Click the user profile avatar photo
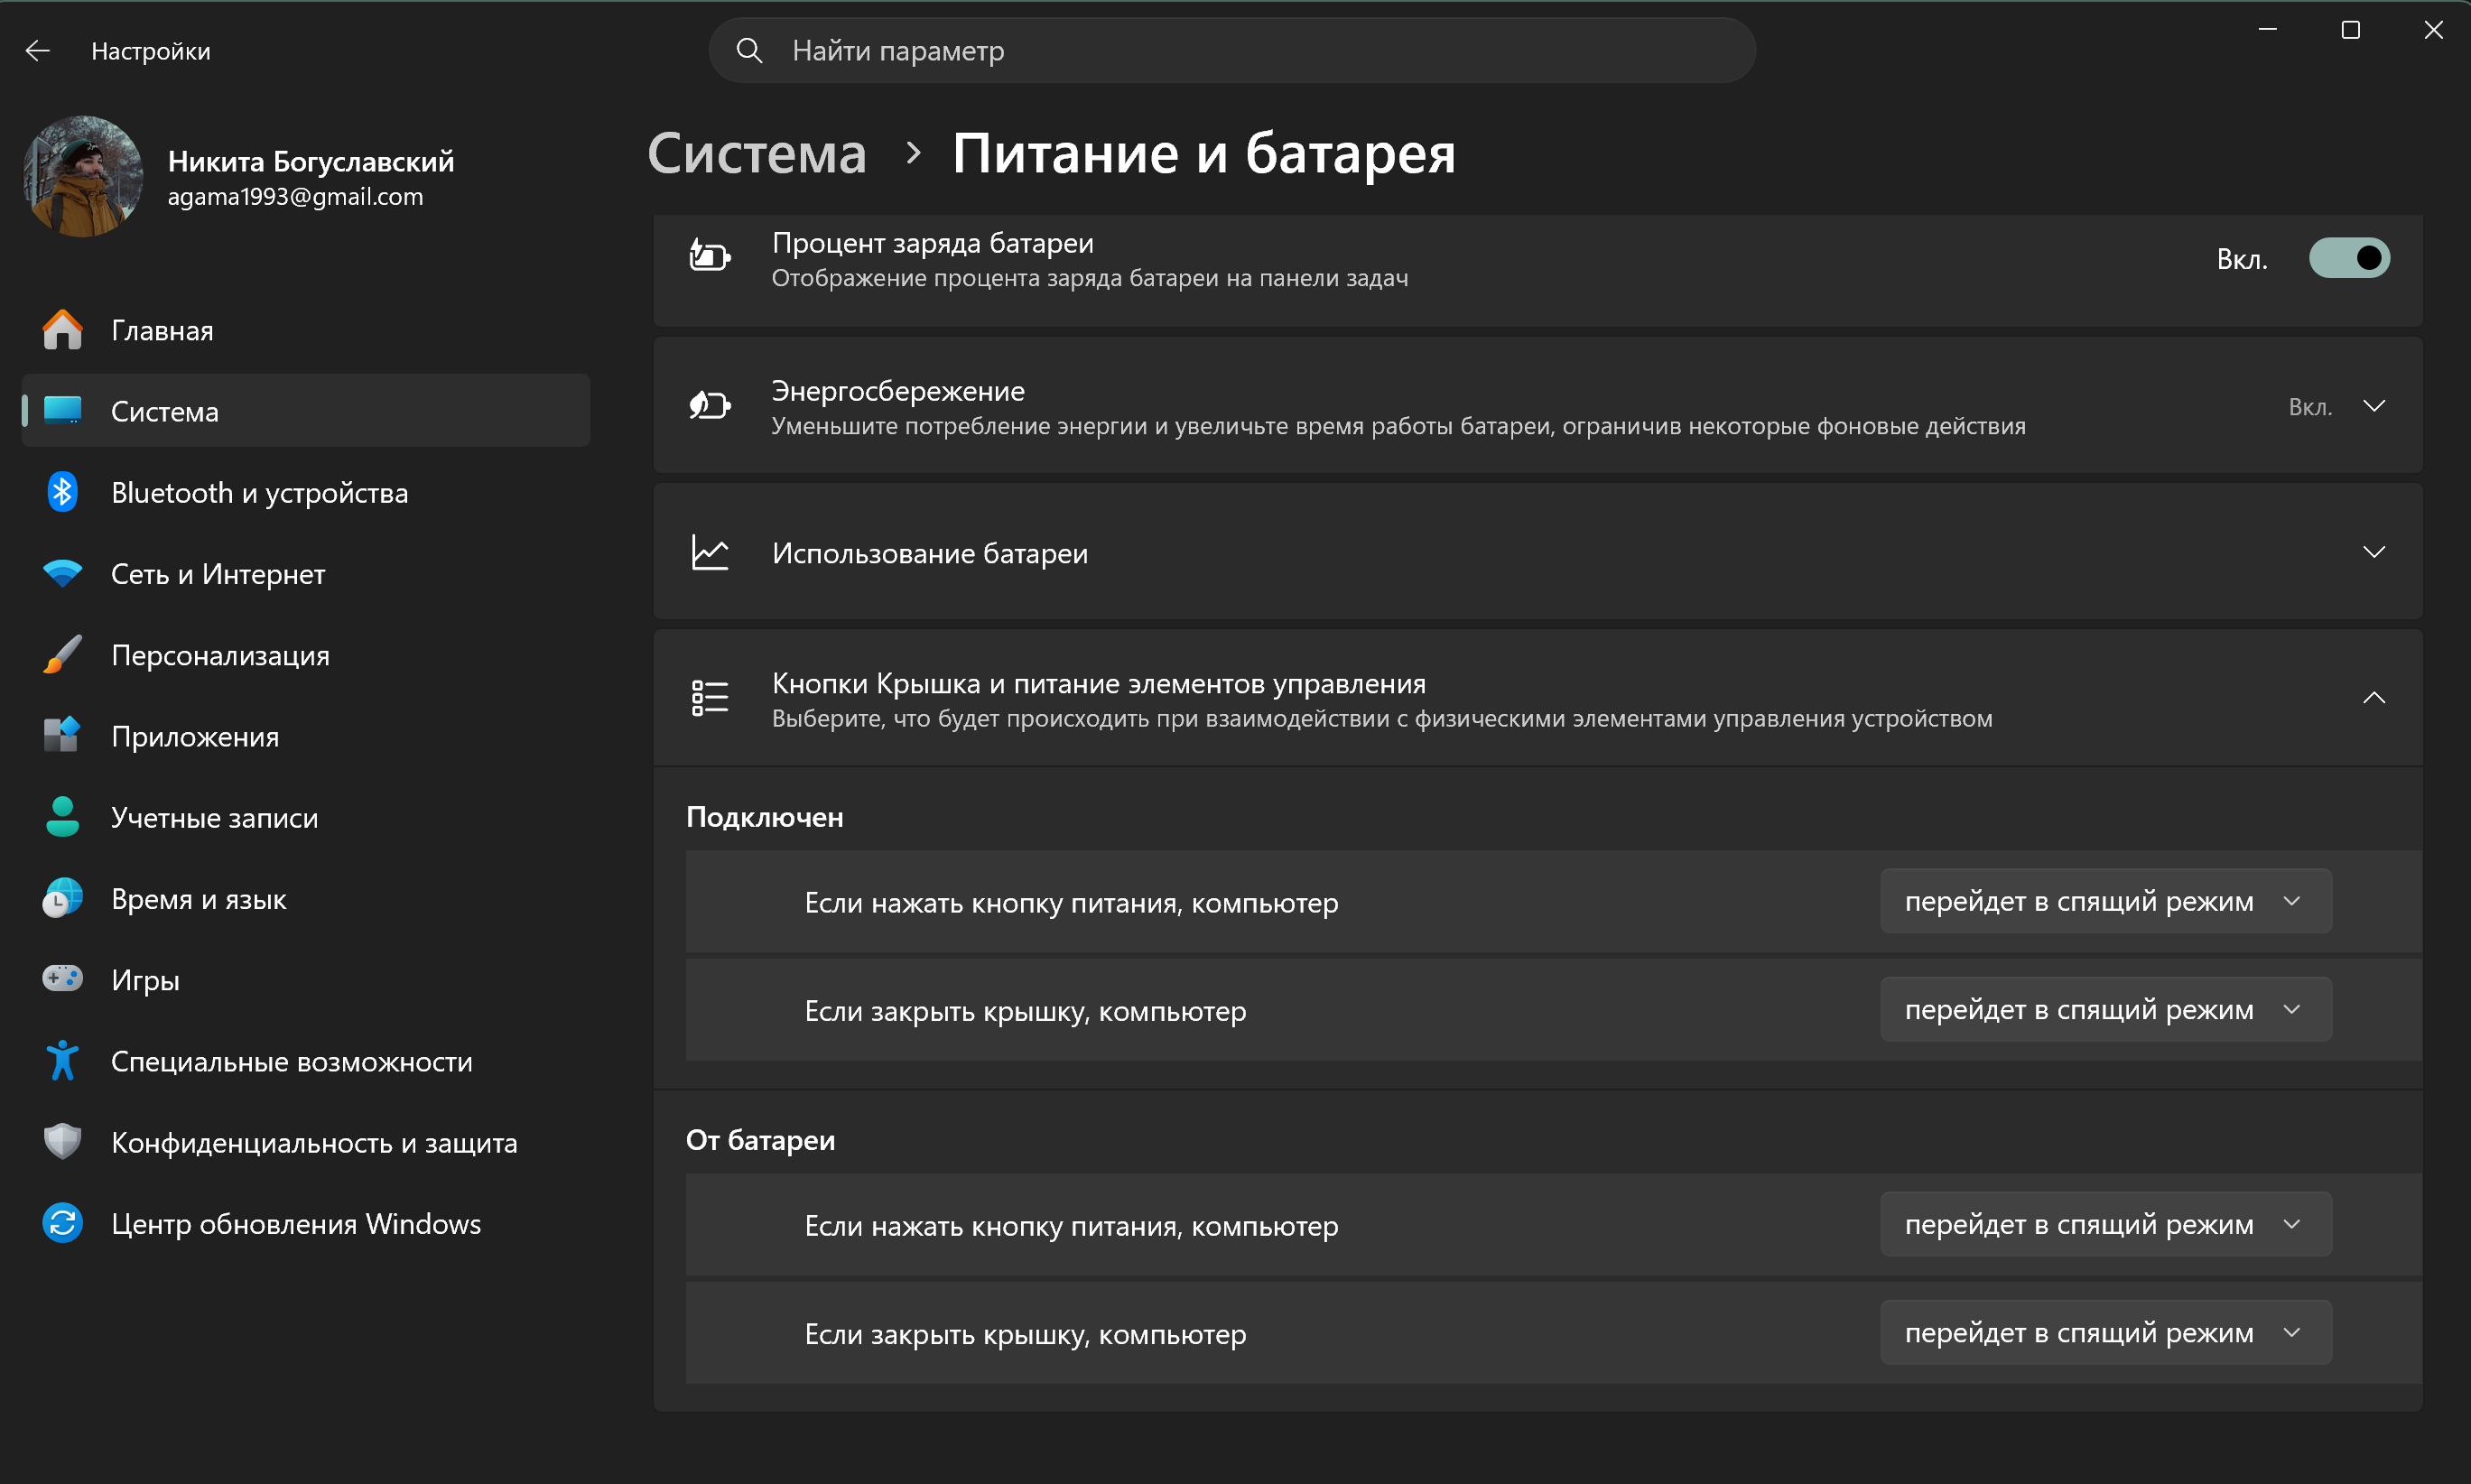Screen dimensions: 2471x1484 83,176
